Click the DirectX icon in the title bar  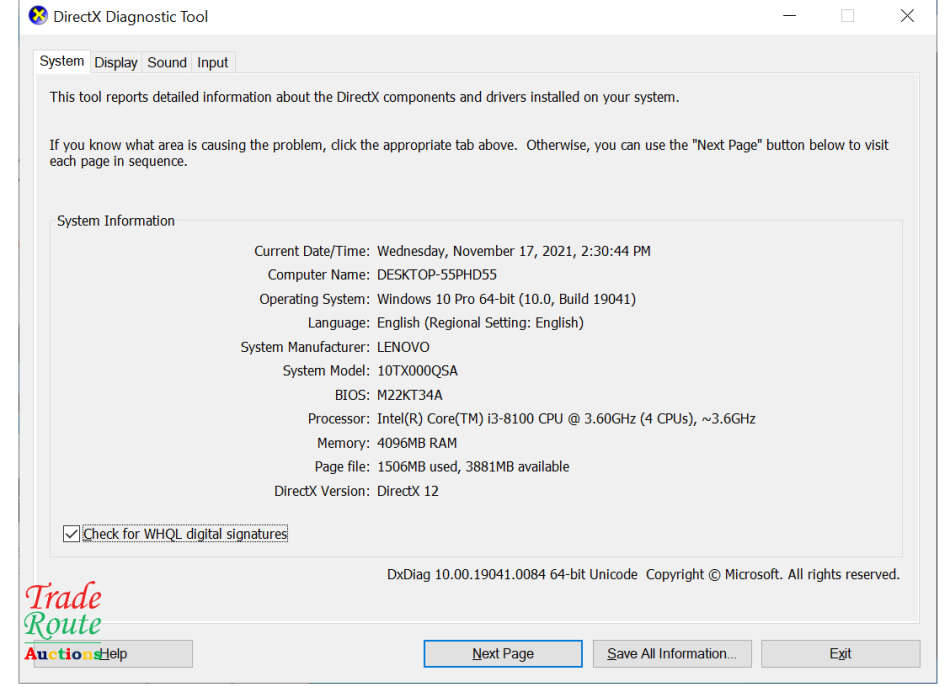38,16
